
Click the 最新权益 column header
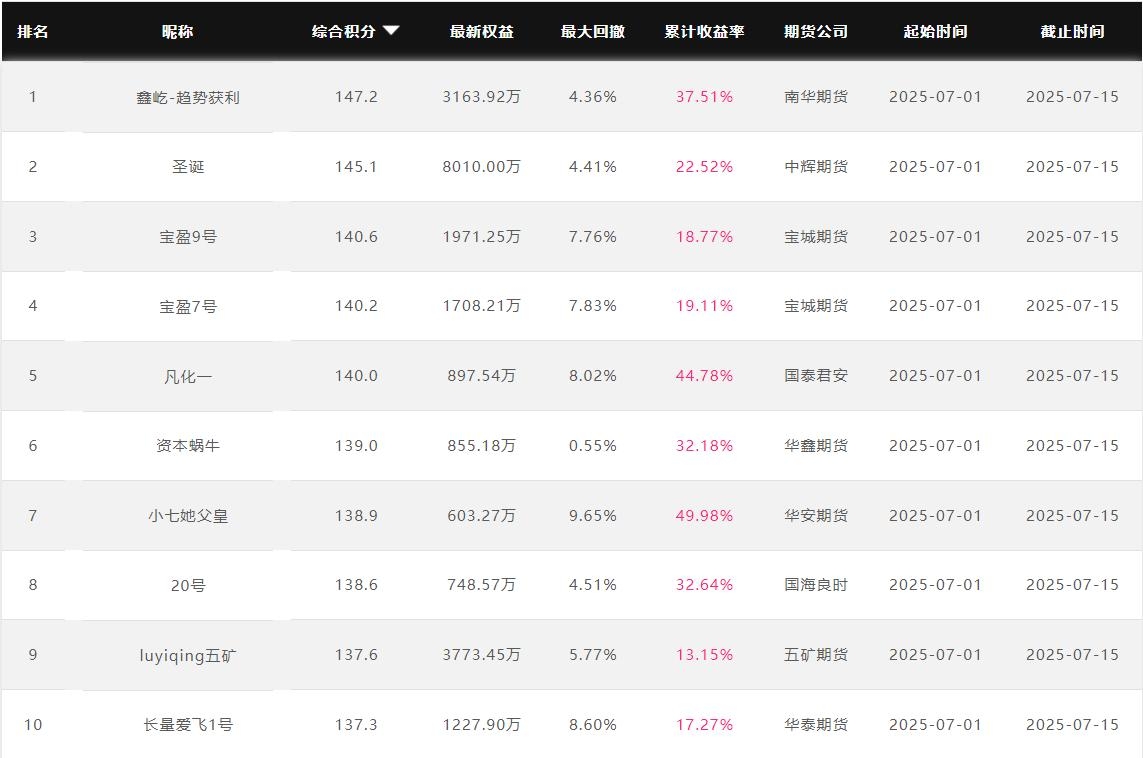point(482,31)
